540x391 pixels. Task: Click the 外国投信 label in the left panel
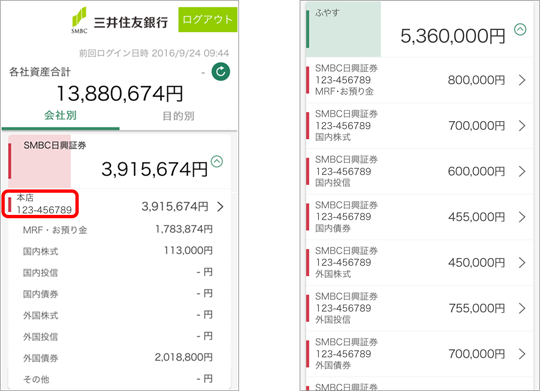coord(40,337)
